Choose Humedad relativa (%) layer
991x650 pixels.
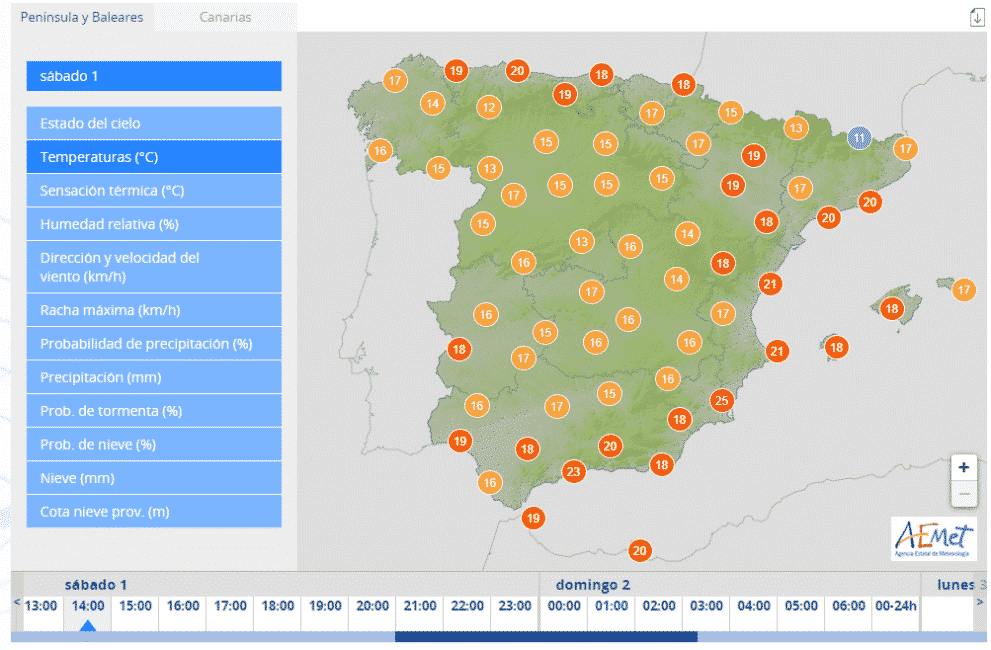click(x=154, y=224)
